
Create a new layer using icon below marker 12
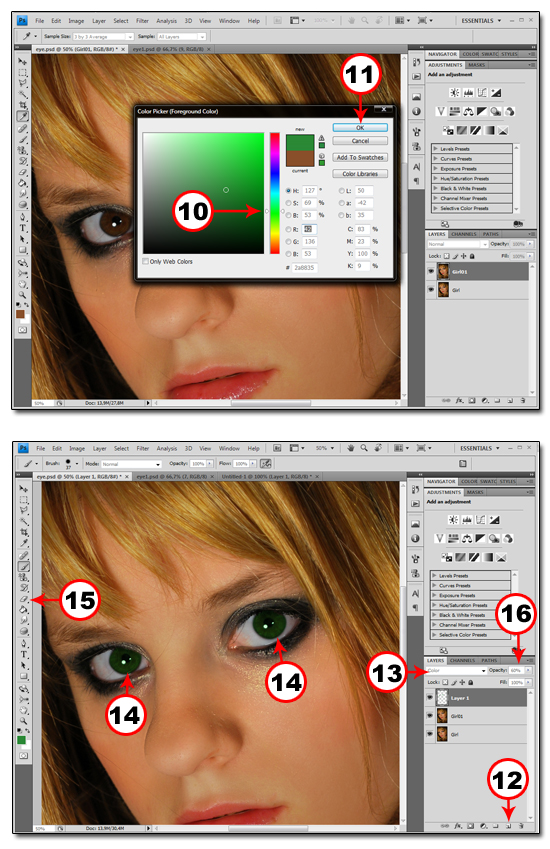click(x=509, y=826)
